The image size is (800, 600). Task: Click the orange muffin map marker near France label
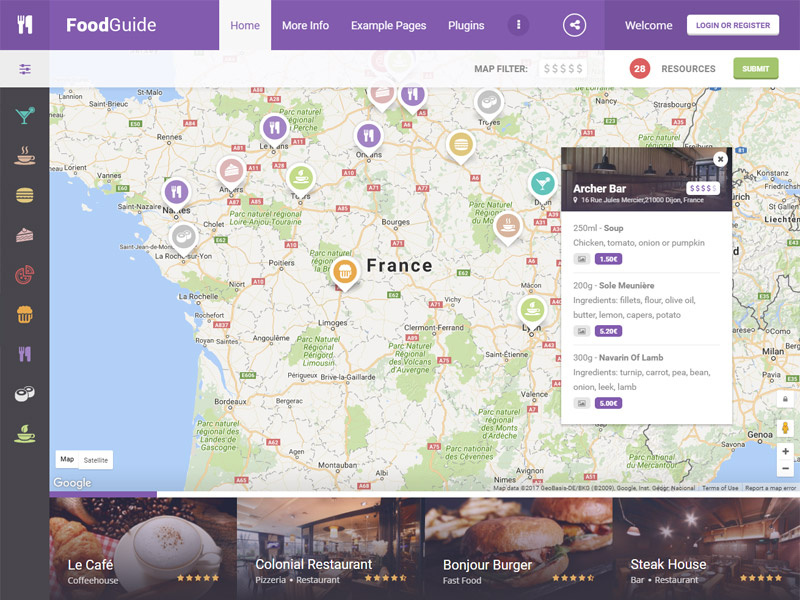(344, 273)
